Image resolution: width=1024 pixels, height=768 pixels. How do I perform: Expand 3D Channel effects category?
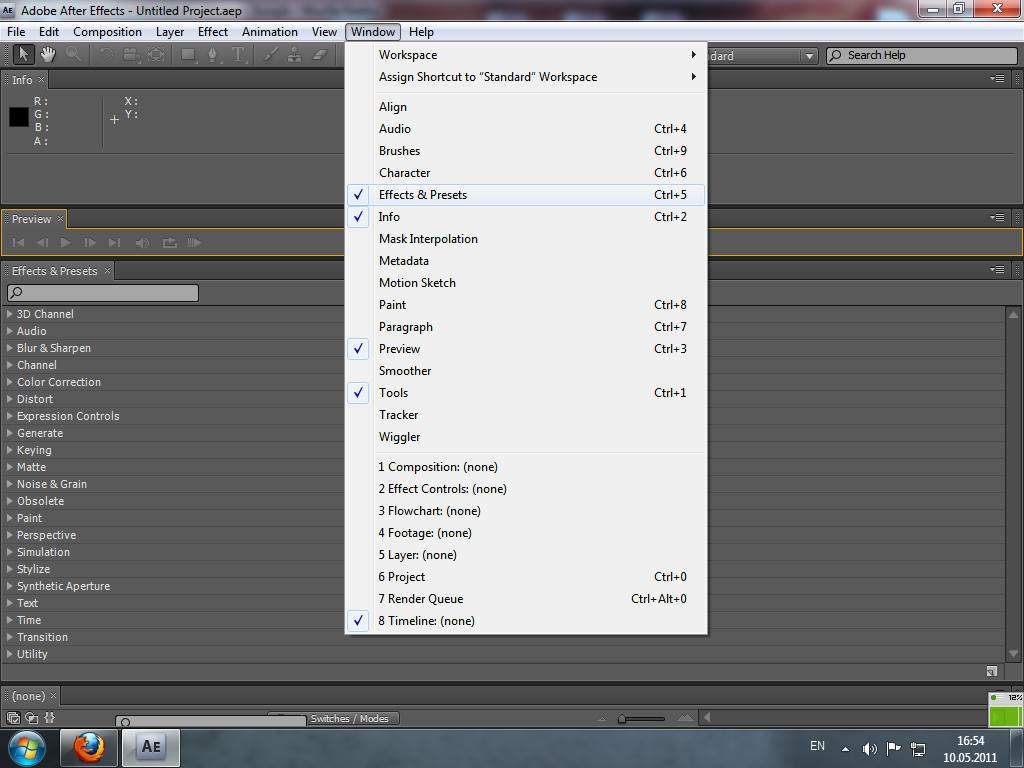point(10,313)
